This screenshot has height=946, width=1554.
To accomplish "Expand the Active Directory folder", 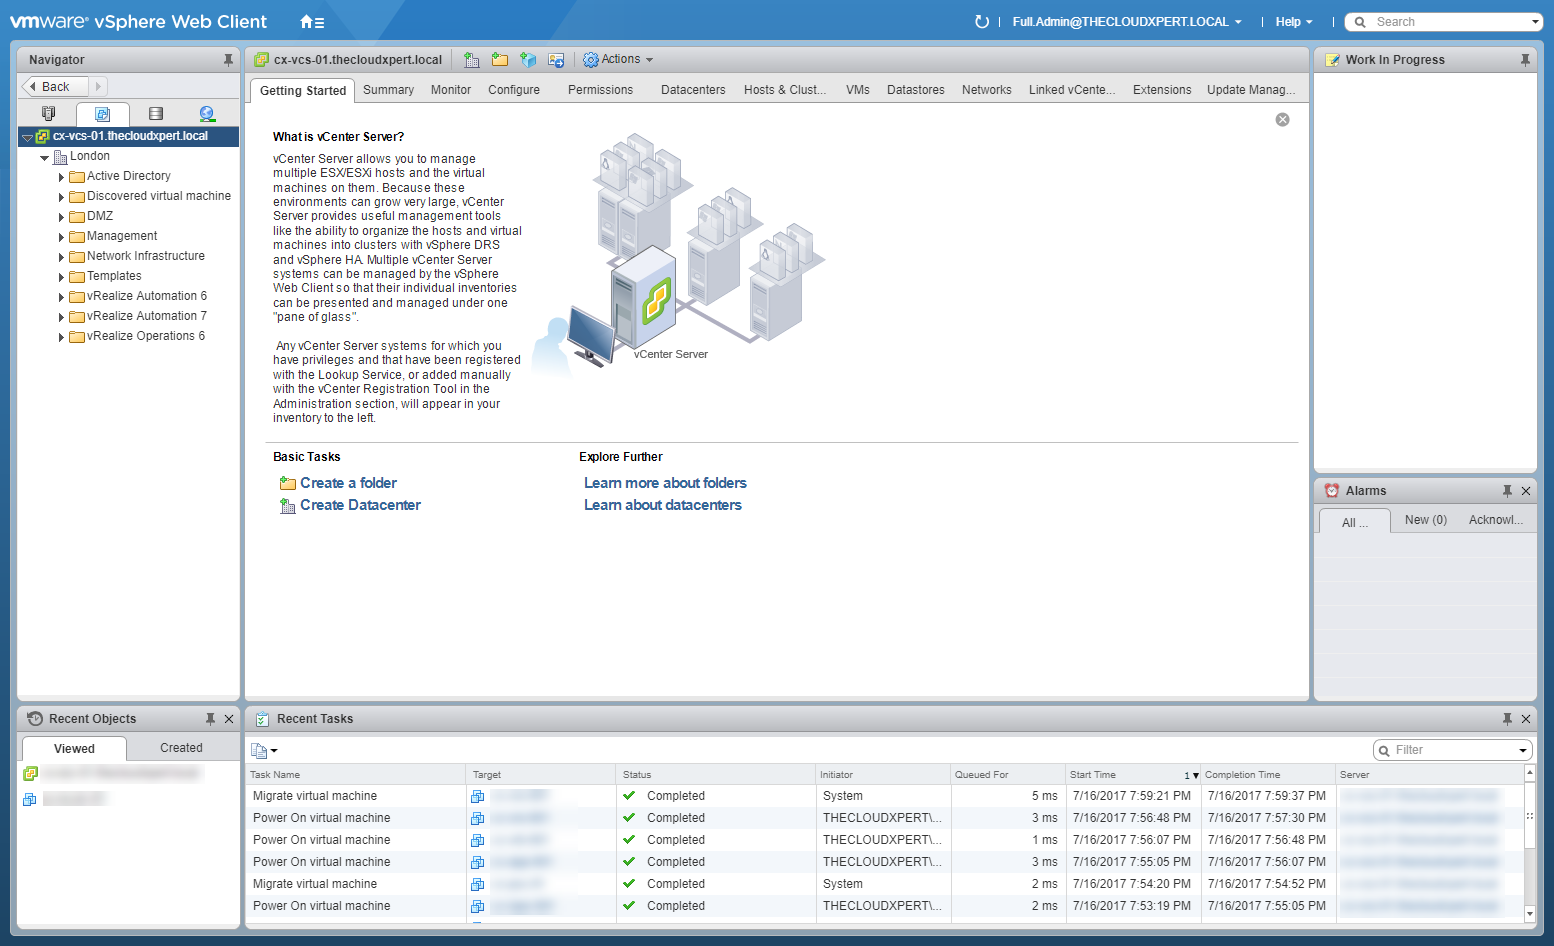I will (x=61, y=177).
